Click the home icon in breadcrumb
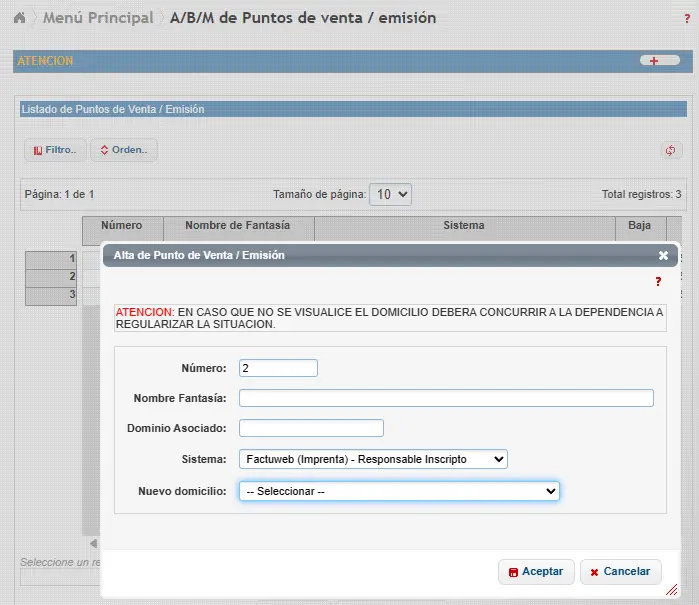This screenshot has width=699, height=605. click(19, 18)
